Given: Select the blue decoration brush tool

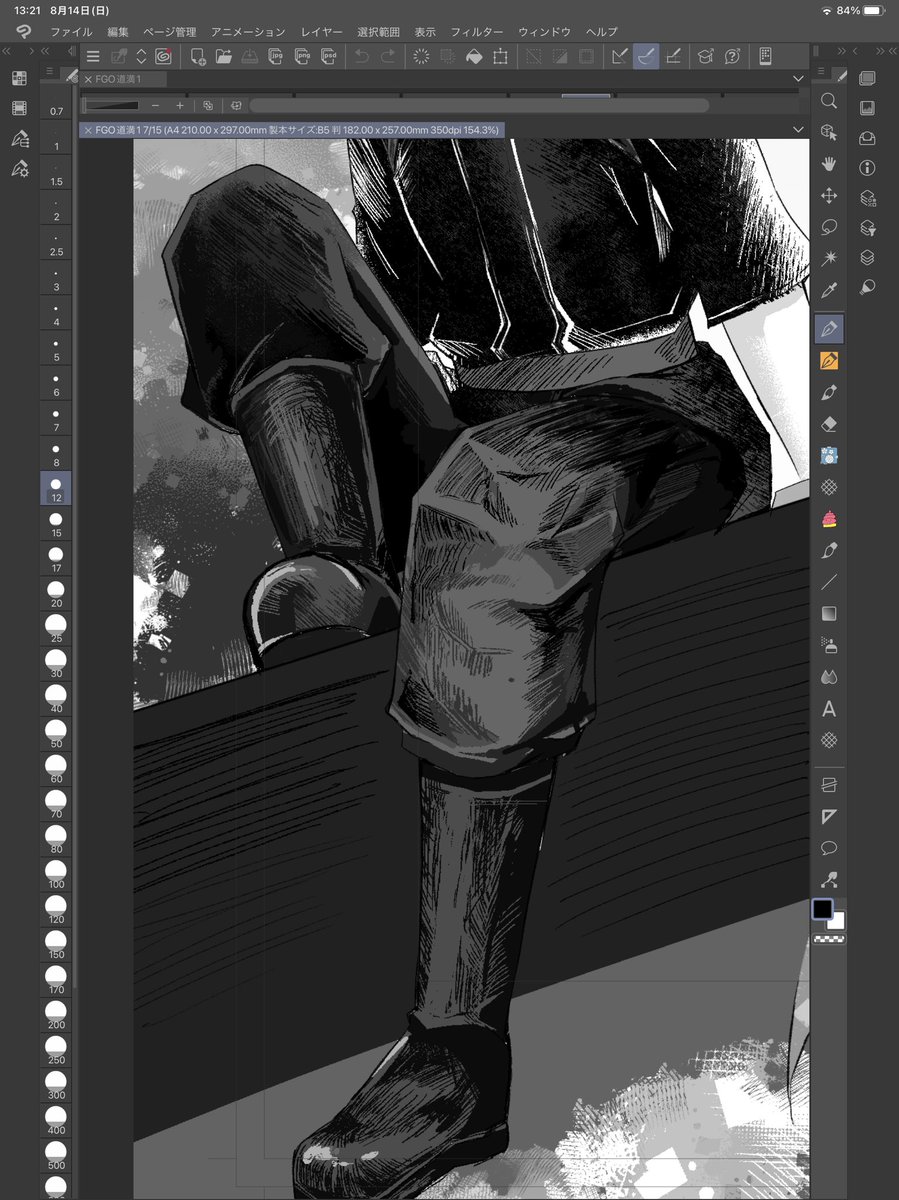Looking at the screenshot, I should pos(828,456).
